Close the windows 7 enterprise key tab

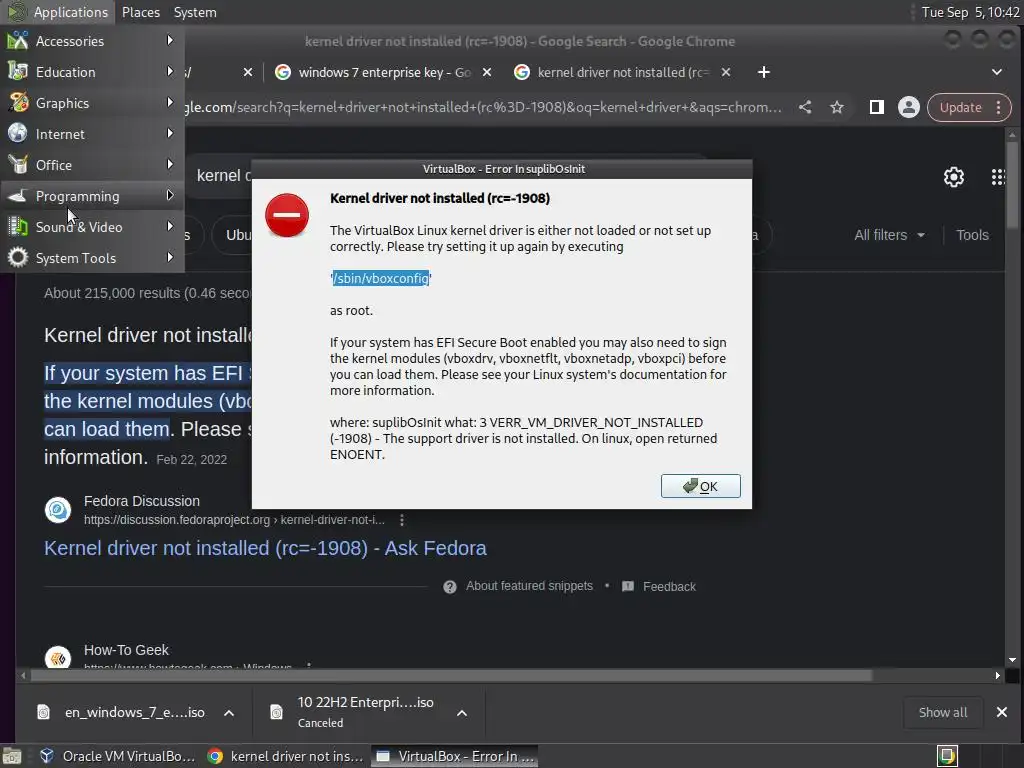click(487, 72)
